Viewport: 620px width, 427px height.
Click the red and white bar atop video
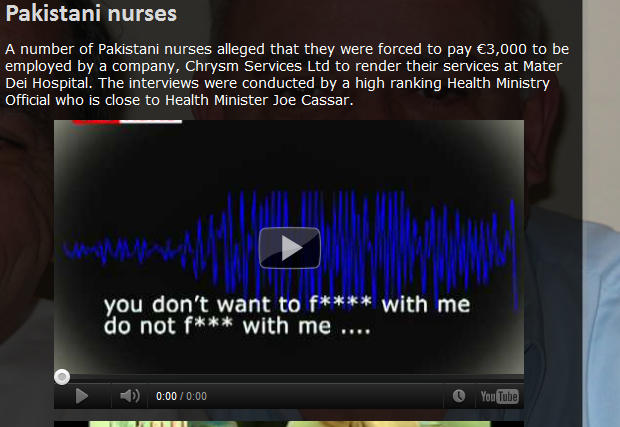(126, 122)
